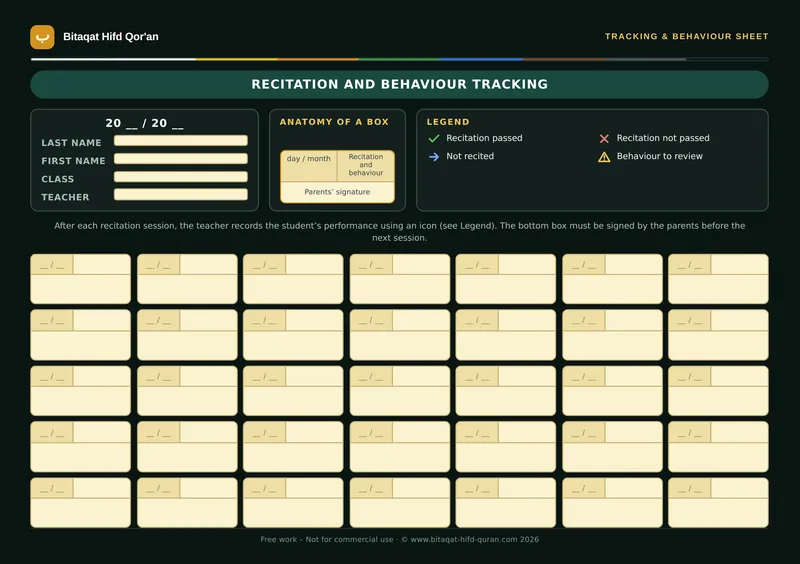Click the "LAST NAME" label
Image resolution: width=800 pixels, height=564 pixels.
(x=71, y=143)
